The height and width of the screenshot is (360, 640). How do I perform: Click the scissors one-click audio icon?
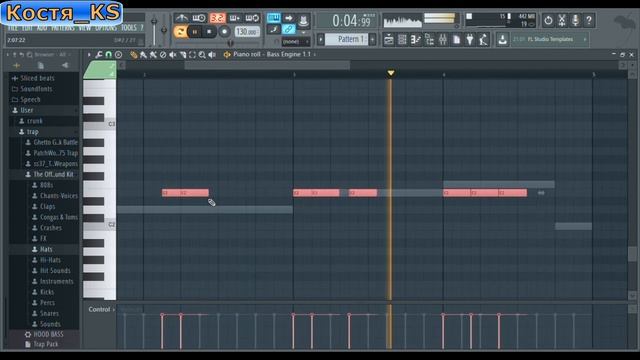[x=562, y=20]
